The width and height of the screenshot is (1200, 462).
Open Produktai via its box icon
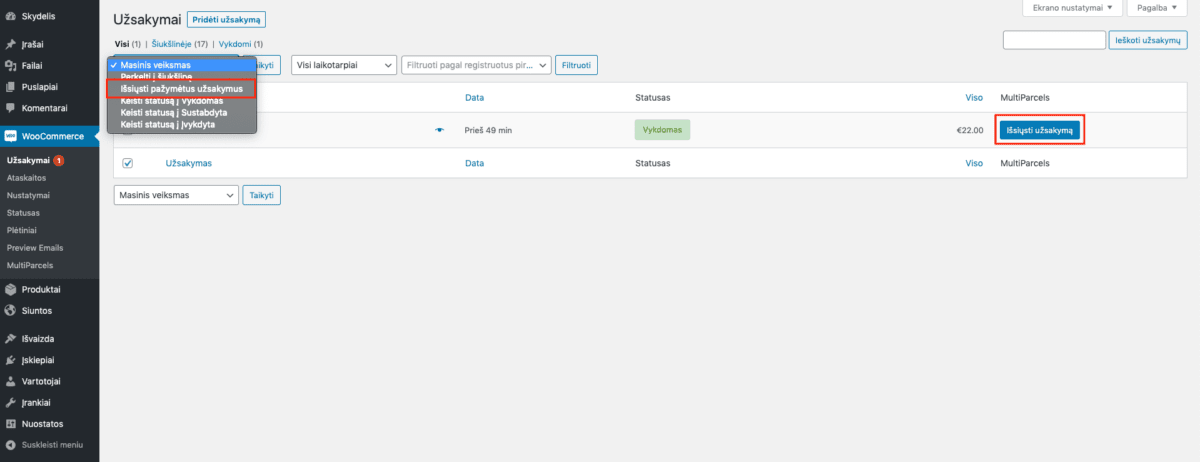10,289
